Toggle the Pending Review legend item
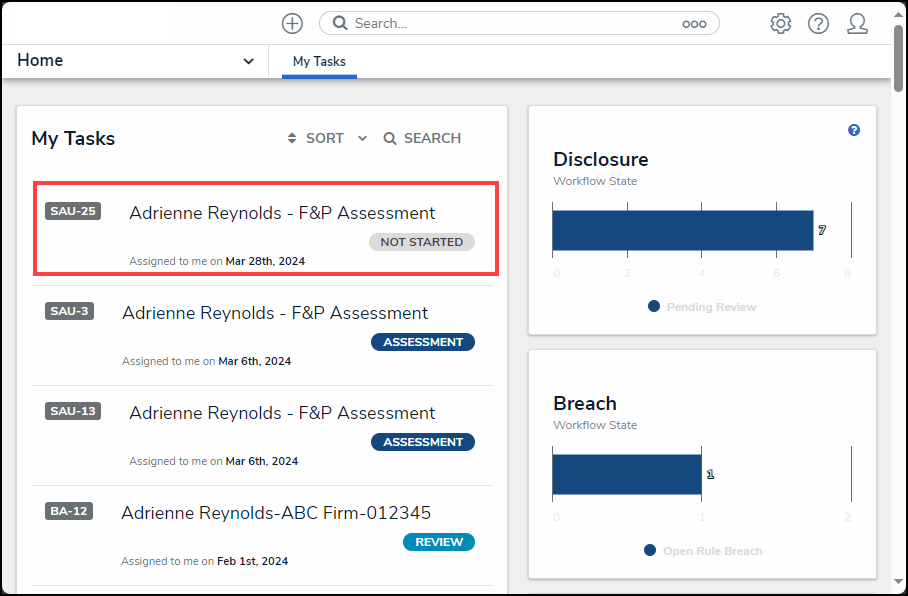 pyautogui.click(x=701, y=307)
